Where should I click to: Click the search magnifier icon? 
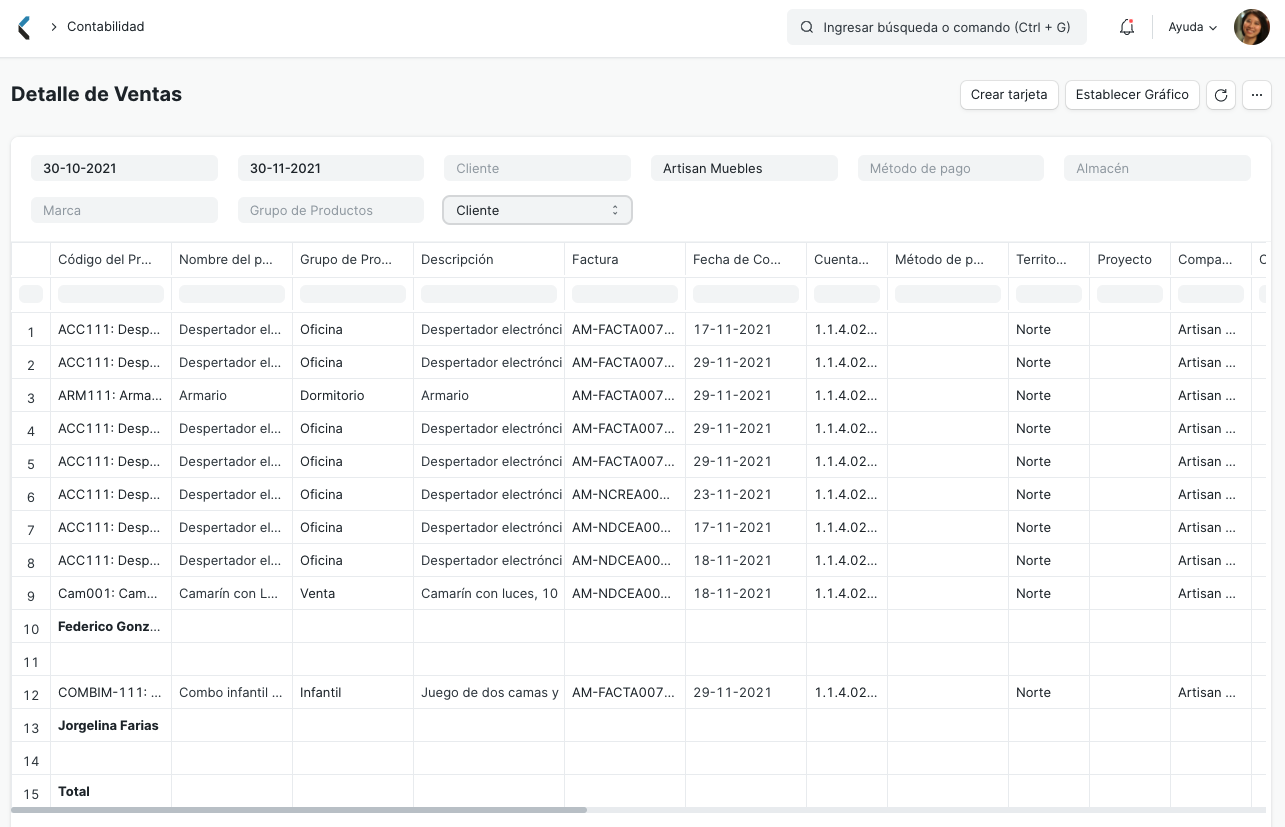(807, 27)
